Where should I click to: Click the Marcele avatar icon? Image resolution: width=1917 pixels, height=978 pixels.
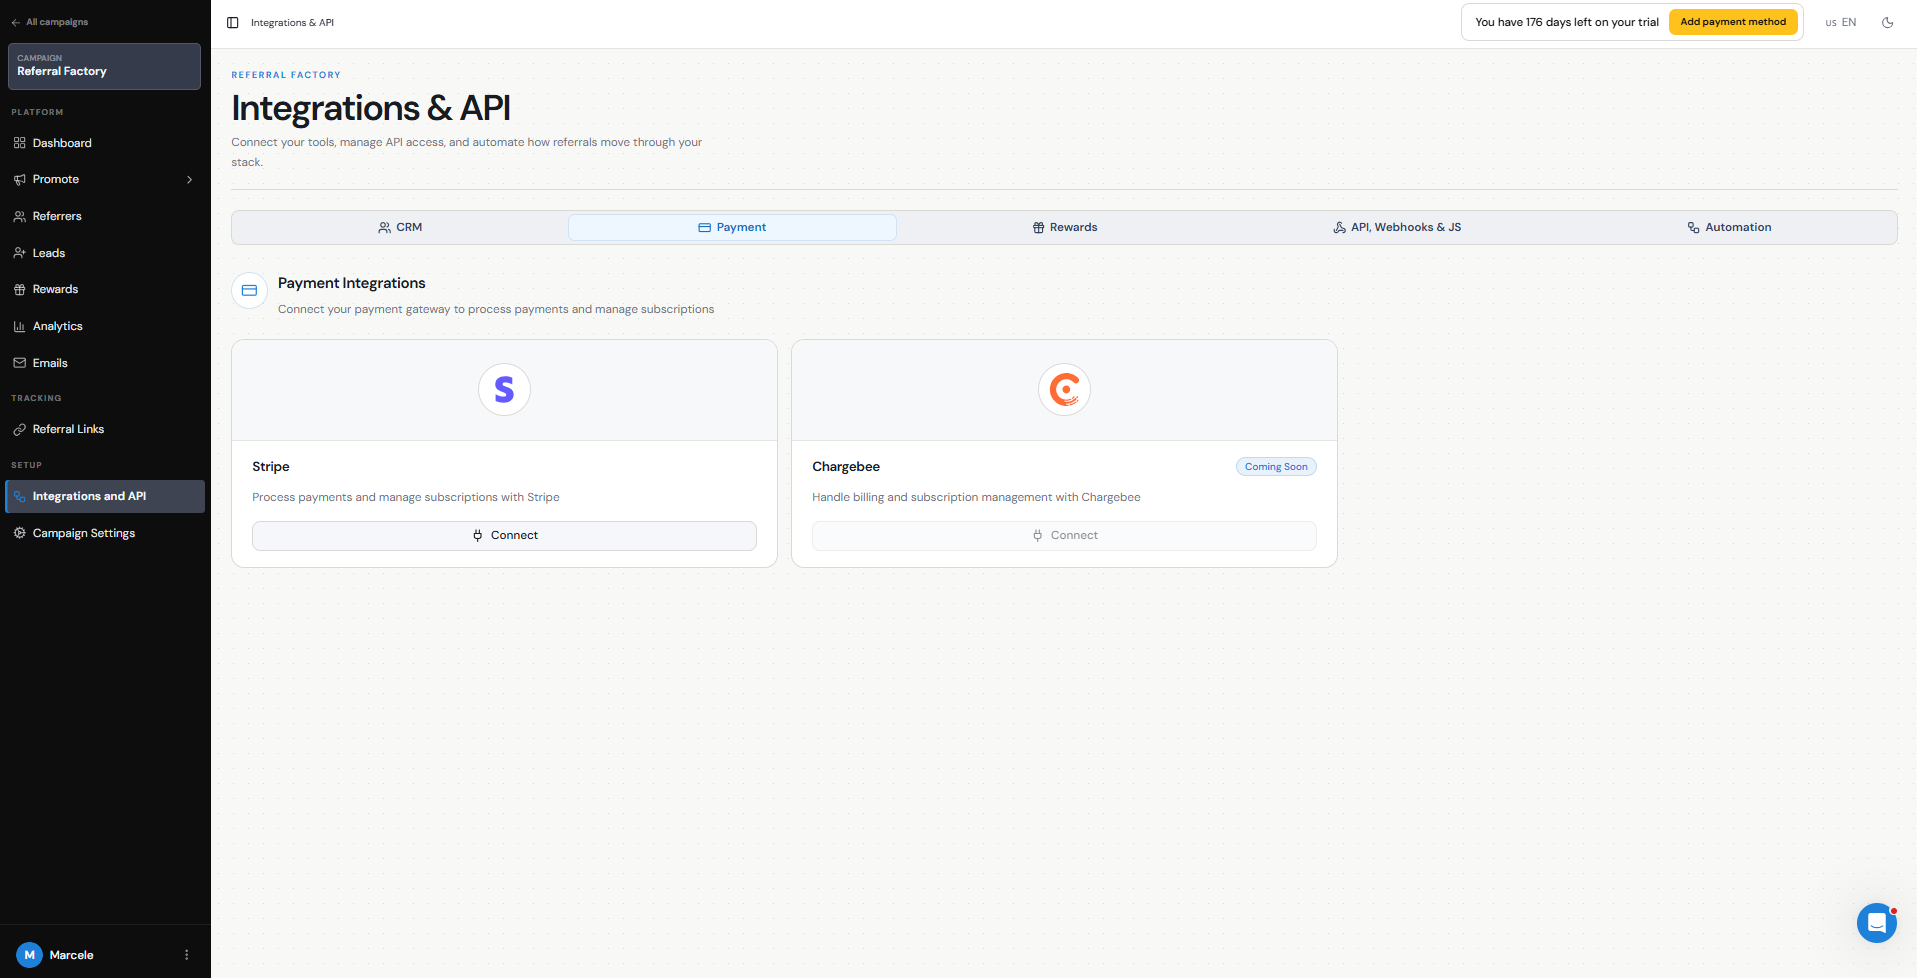tap(29, 955)
